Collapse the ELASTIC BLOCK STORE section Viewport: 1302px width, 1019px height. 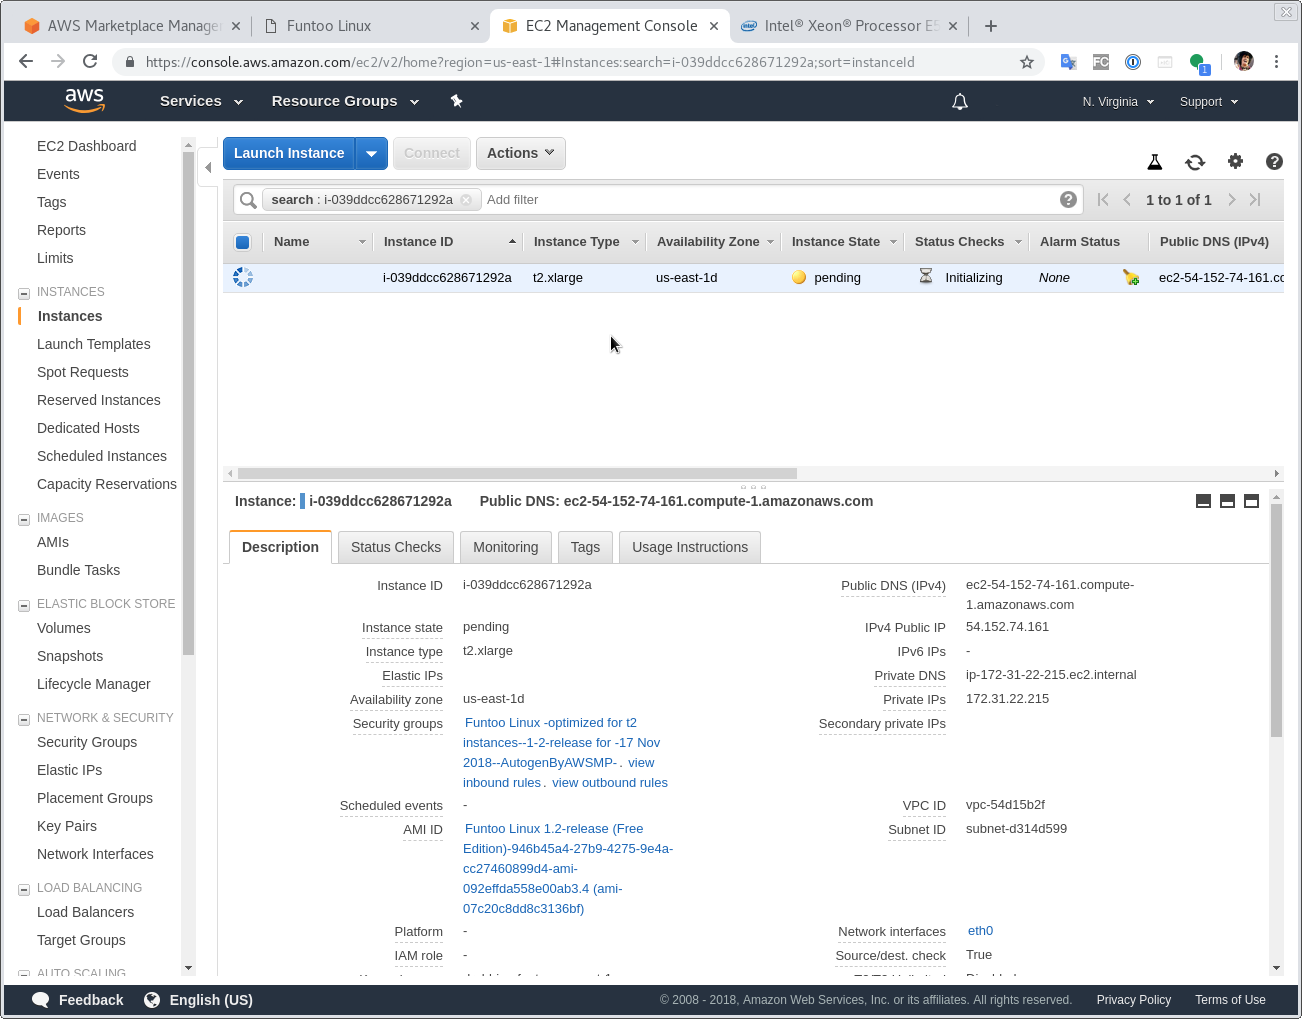pos(24,605)
